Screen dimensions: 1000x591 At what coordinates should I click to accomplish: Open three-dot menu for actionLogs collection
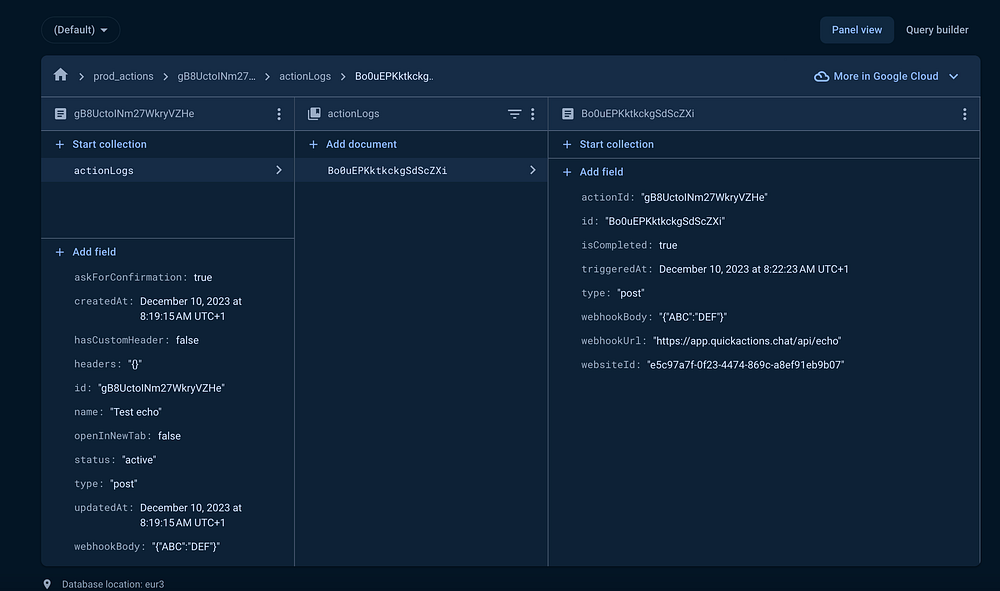[x=532, y=114]
